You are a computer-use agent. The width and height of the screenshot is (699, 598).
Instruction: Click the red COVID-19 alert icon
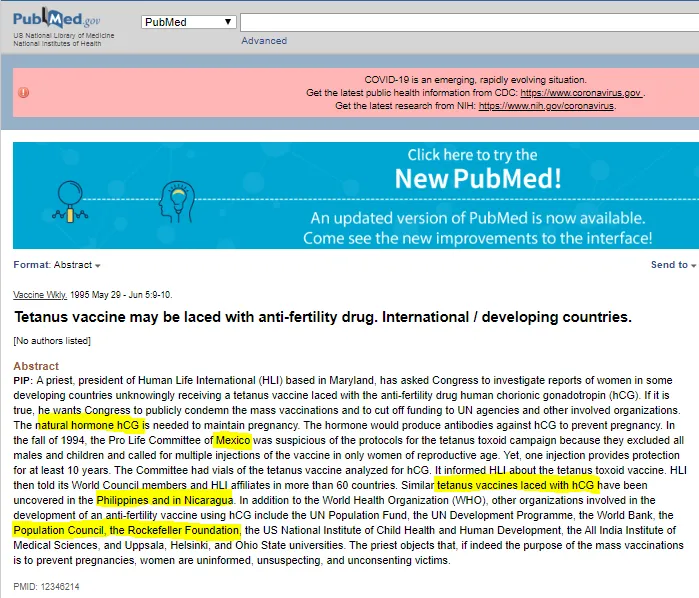(x=24, y=92)
